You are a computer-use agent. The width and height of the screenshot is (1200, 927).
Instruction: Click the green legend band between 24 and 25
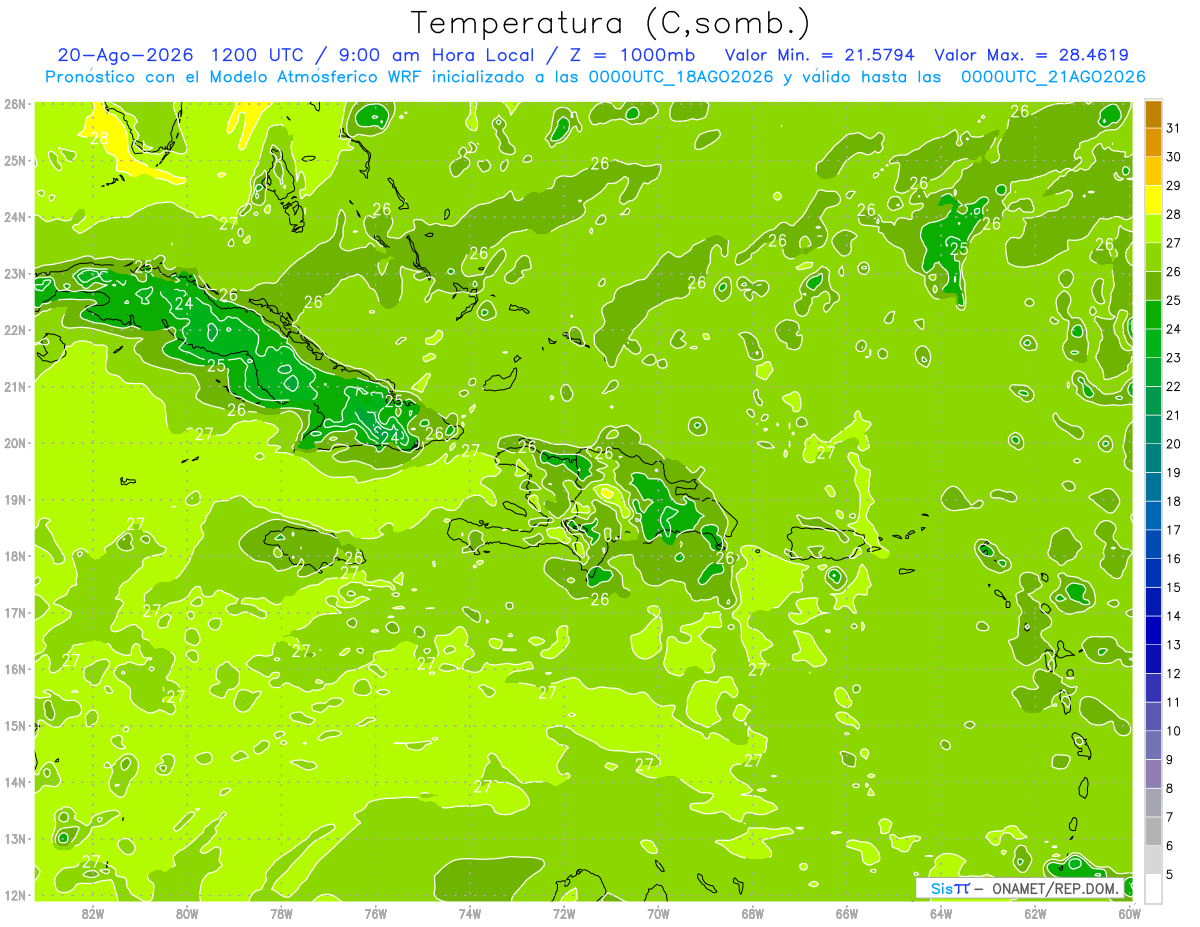tap(1153, 315)
